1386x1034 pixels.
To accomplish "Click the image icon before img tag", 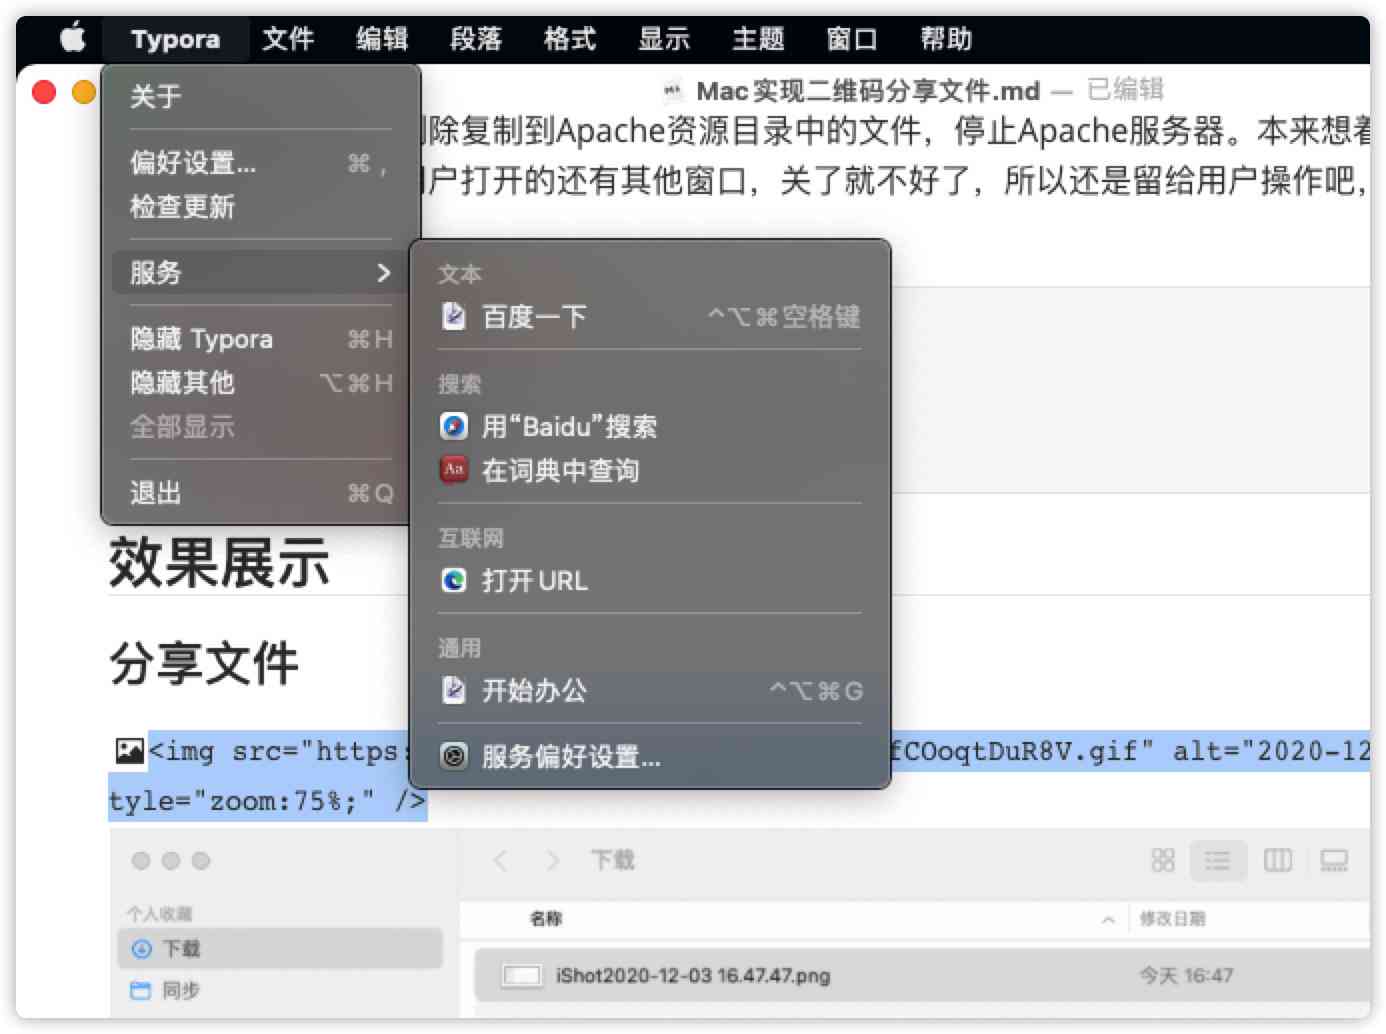I will 129,750.
